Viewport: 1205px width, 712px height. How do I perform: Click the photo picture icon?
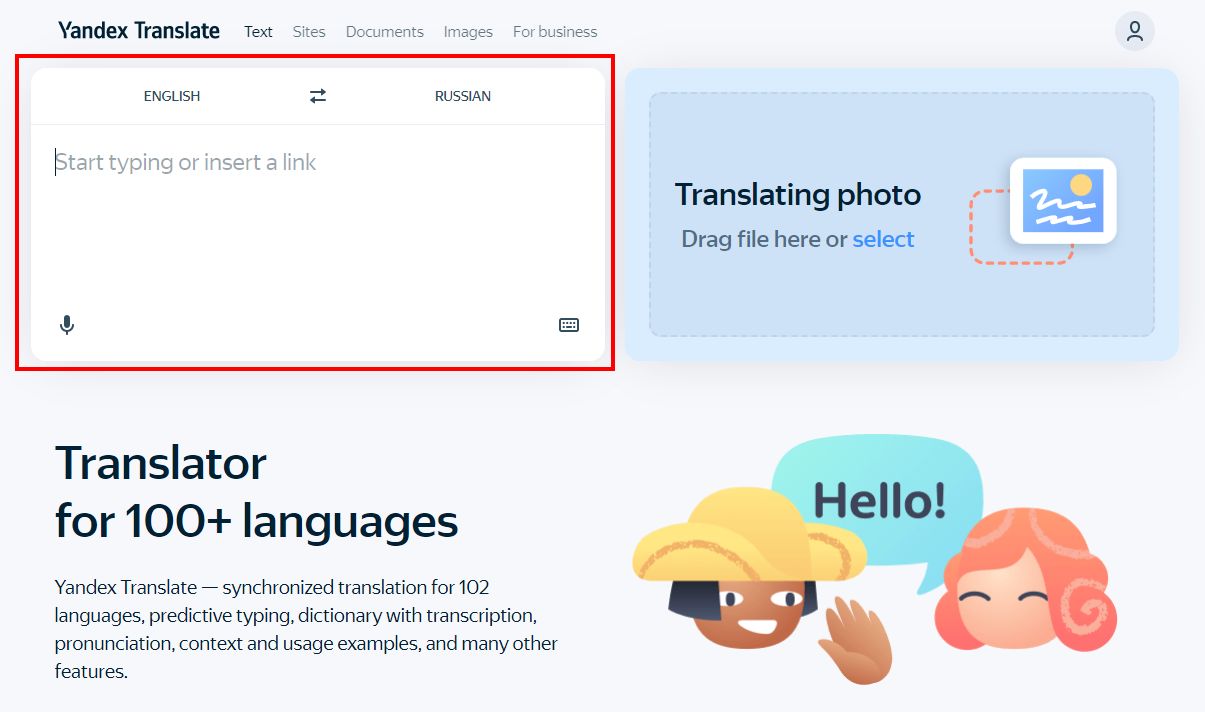(1063, 201)
